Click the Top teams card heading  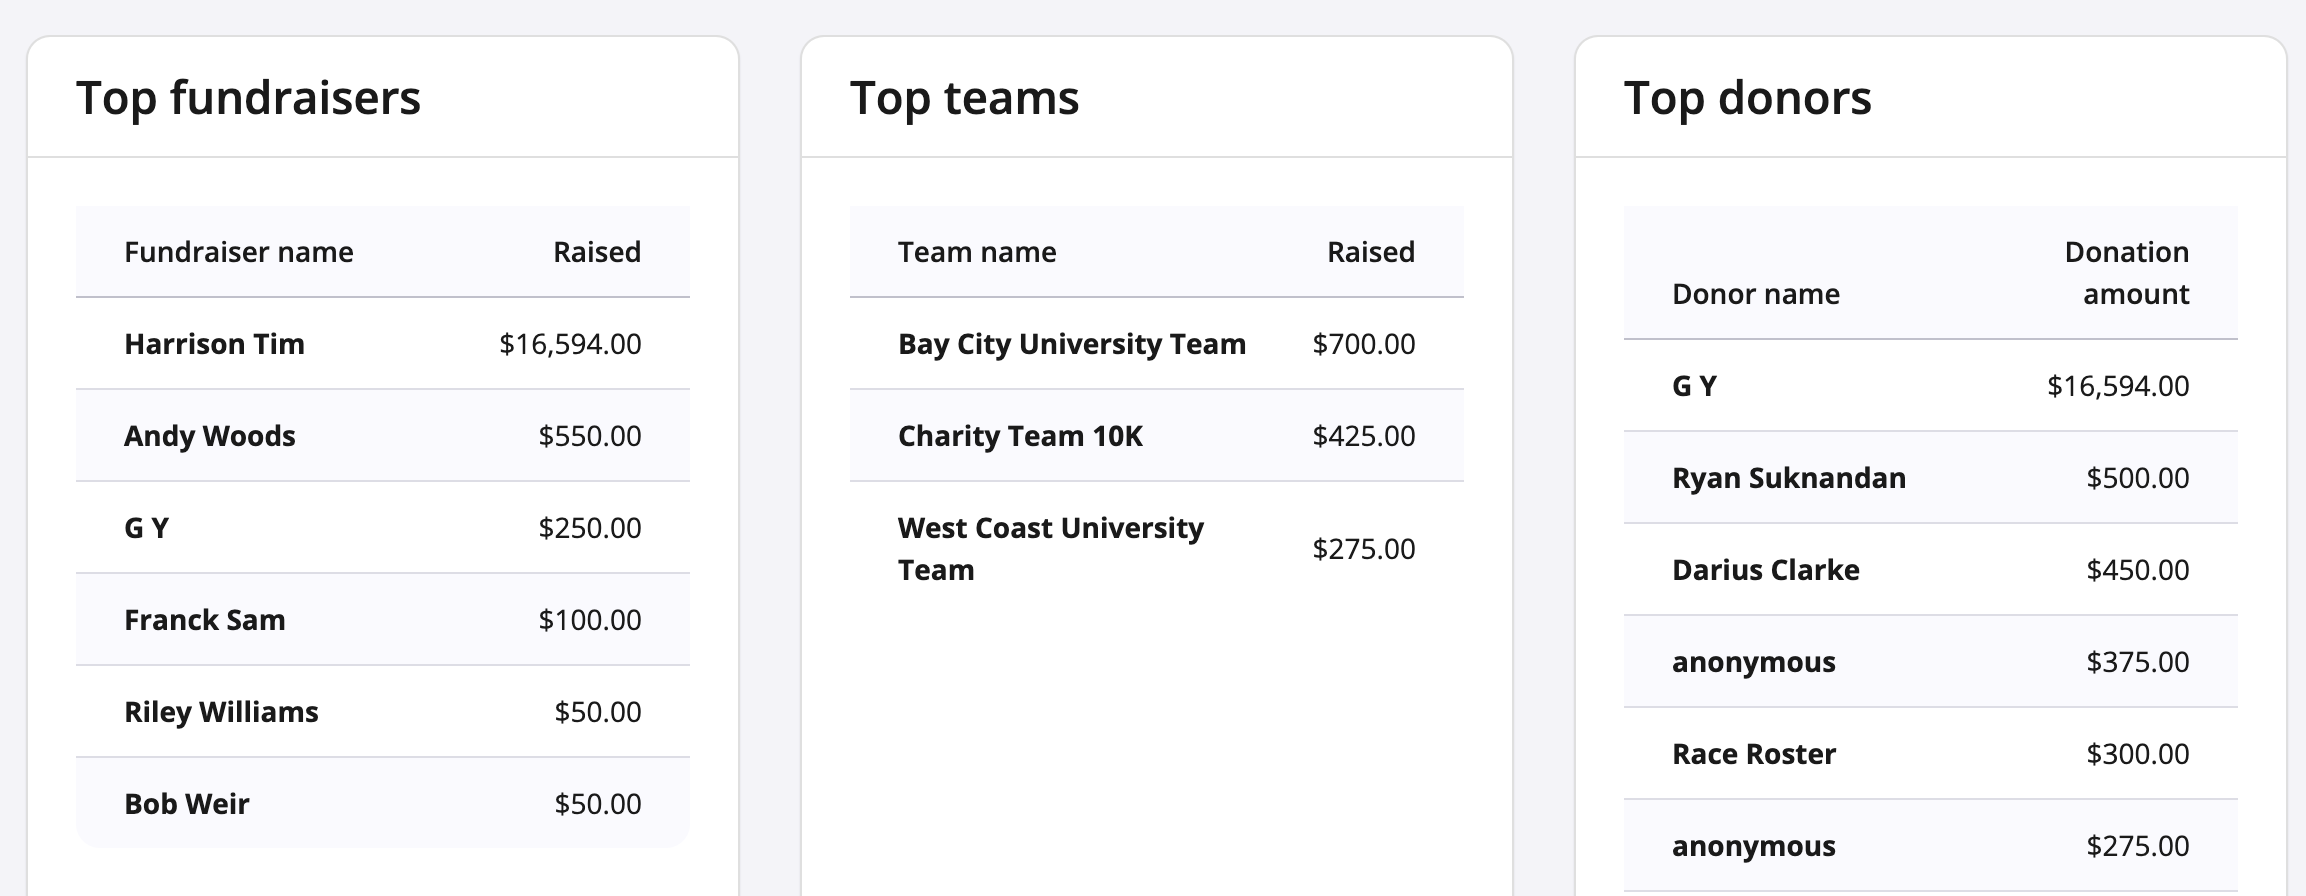click(964, 98)
